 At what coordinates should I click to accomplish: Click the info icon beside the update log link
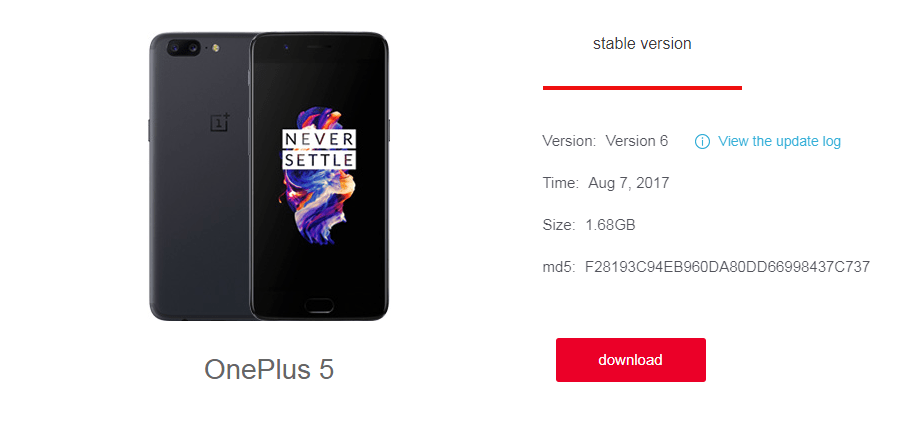(702, 142)
